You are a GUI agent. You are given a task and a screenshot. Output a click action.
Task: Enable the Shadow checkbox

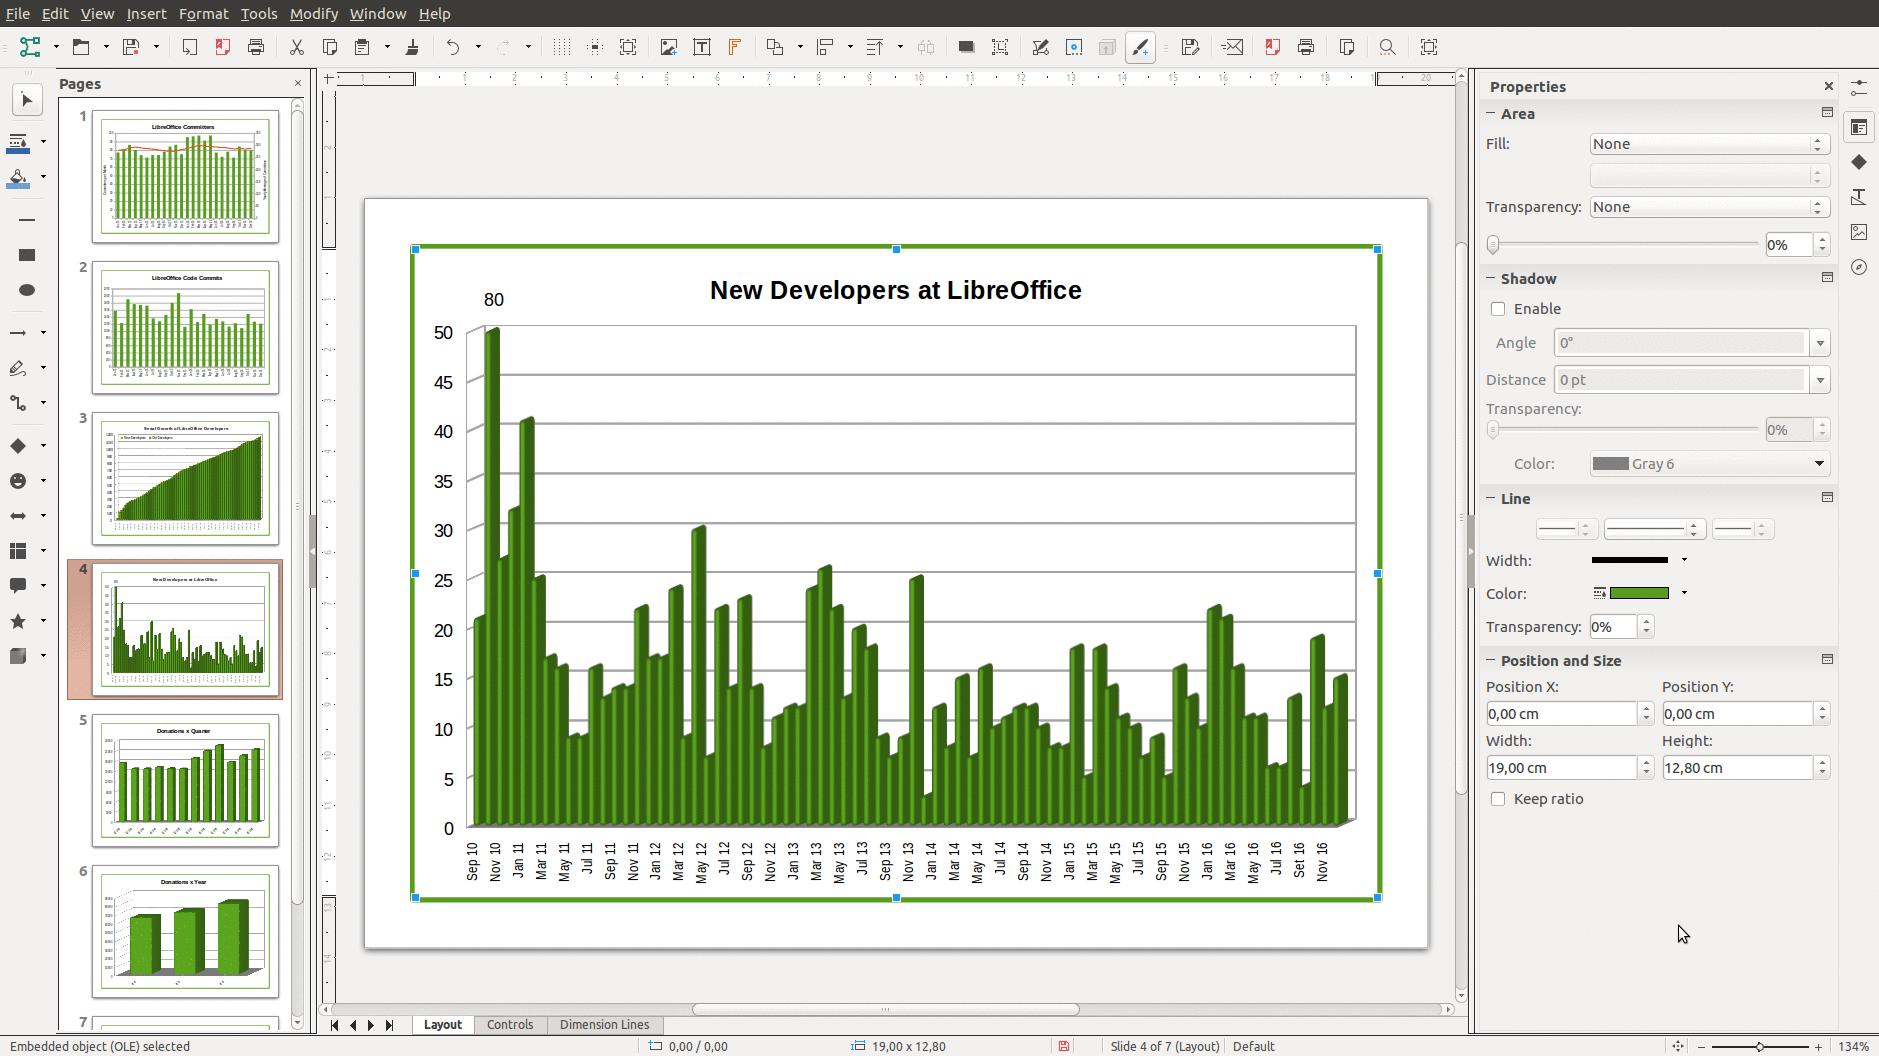pyautogui.click(x=1497, y=309)
